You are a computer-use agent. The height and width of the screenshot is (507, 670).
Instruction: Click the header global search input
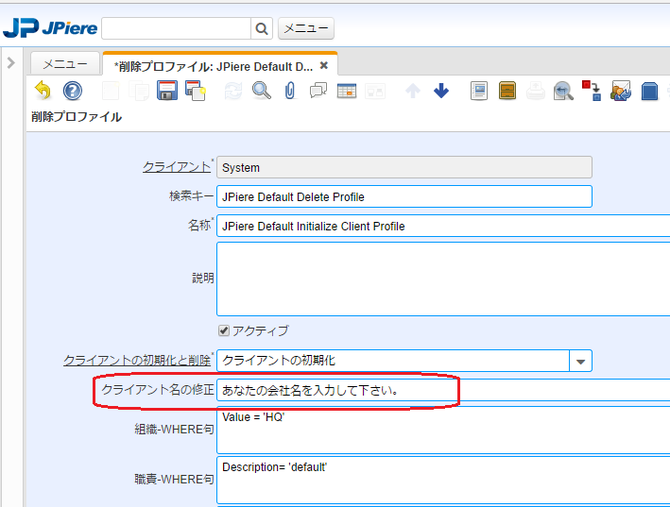176,29
